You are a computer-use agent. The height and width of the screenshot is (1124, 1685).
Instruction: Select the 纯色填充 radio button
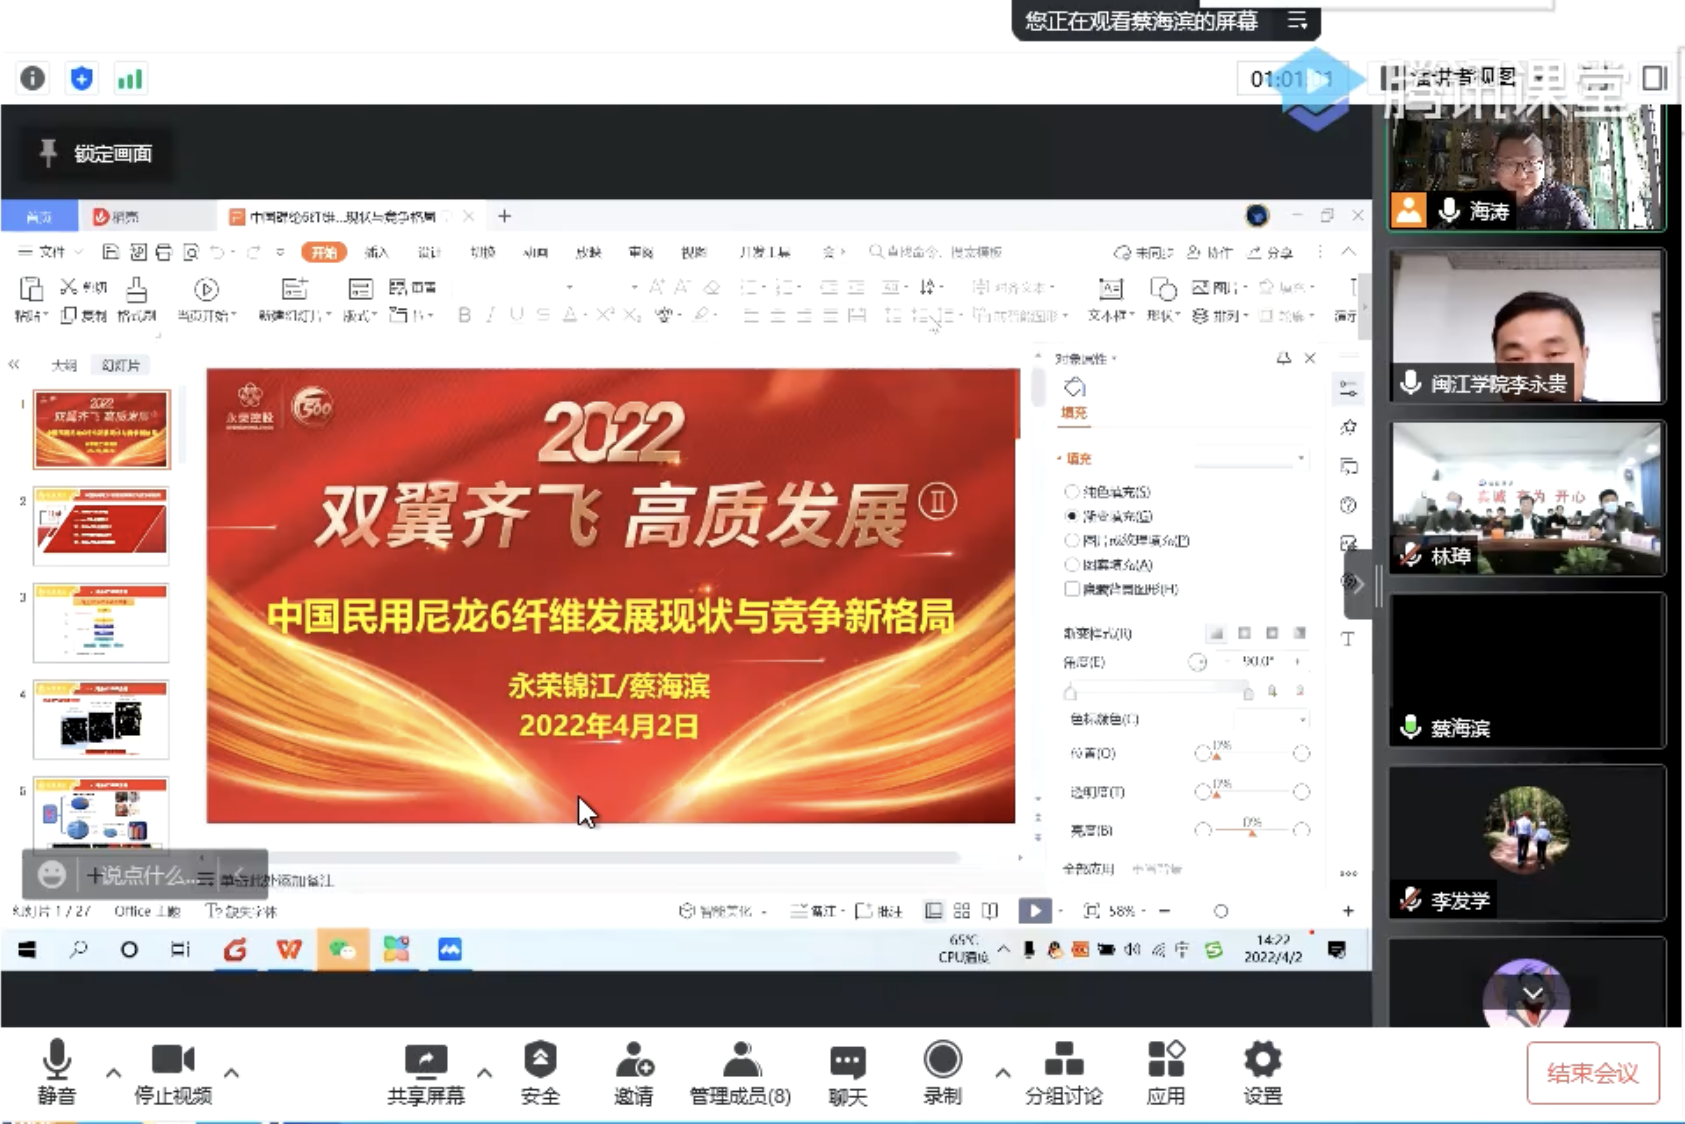[1072, 492]
